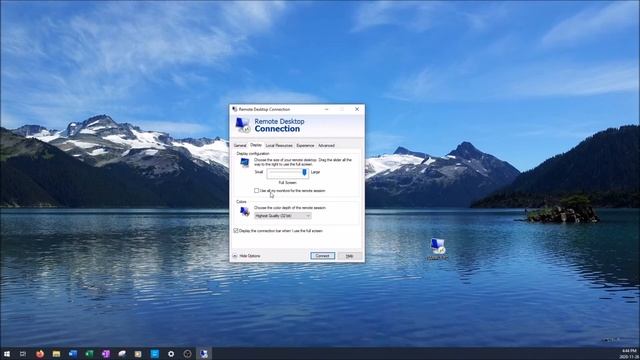Click the Help button
Image resolution: width=640 pixels, height=360 pixels.
[350, 256]
